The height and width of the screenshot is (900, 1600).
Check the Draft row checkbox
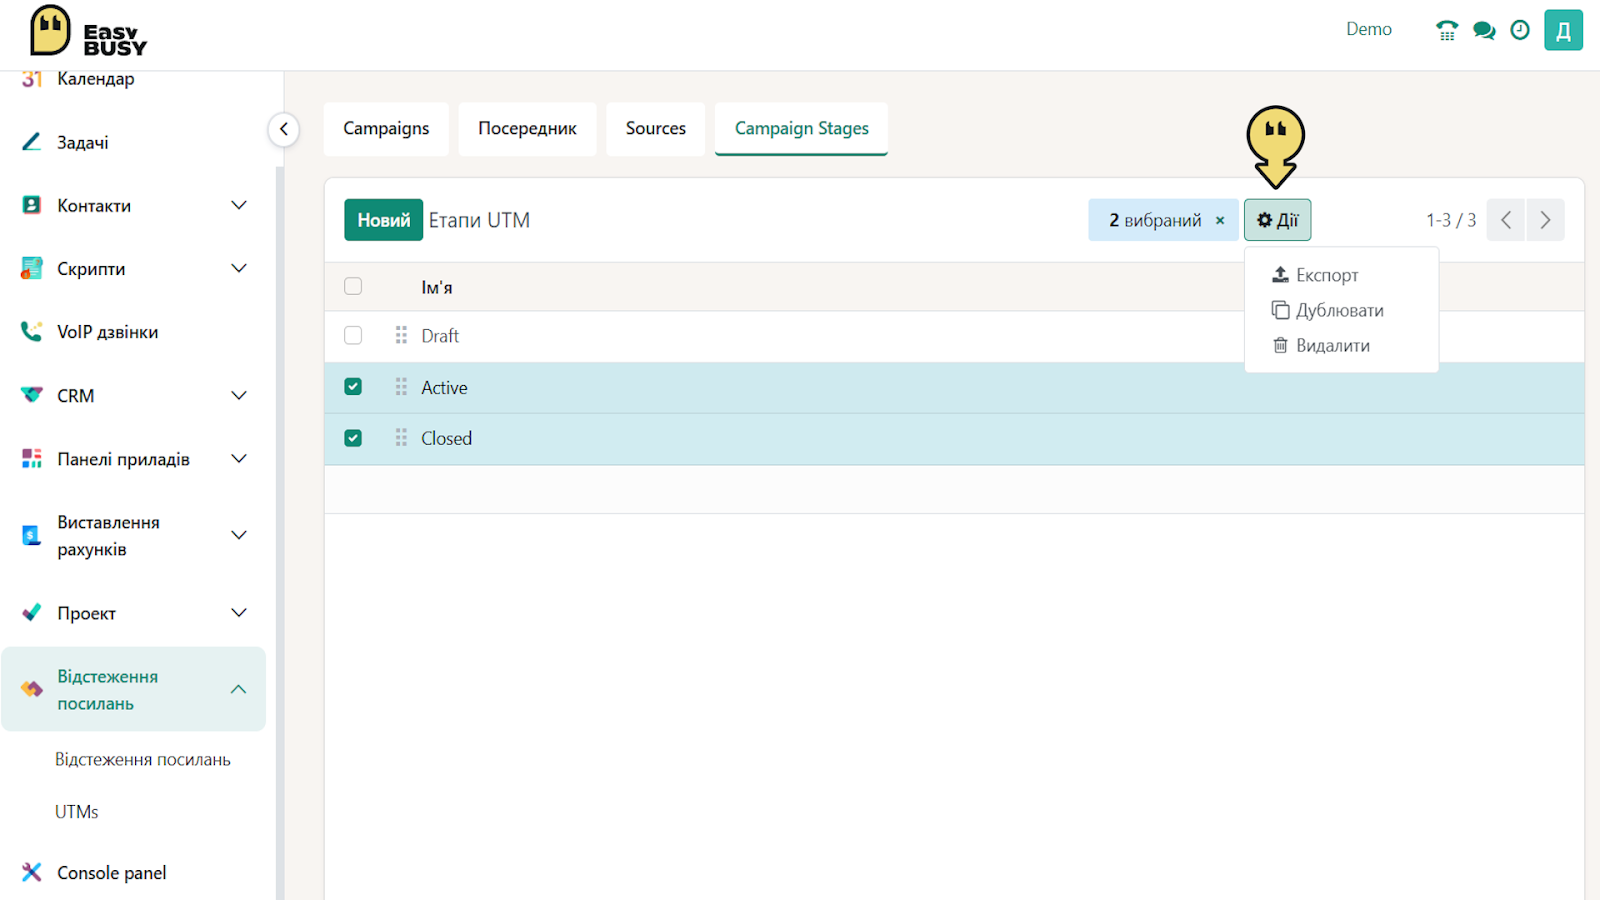tap(353, 335)
